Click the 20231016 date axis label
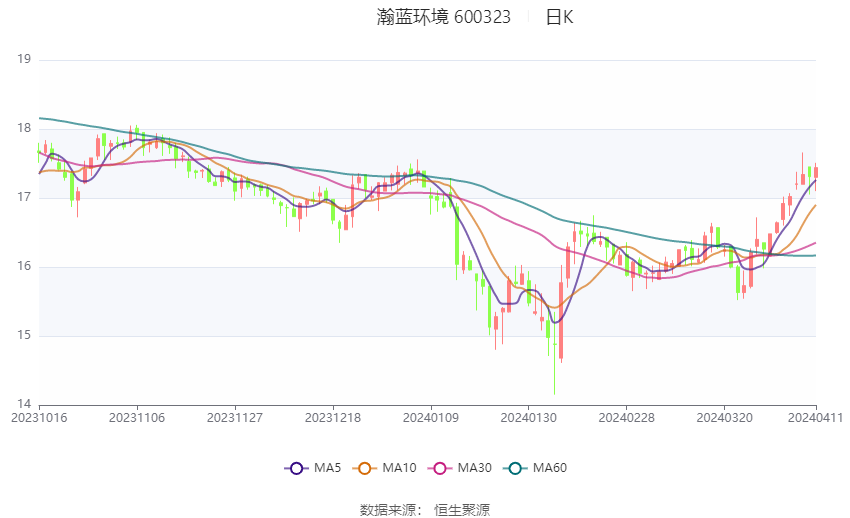Viewport: 850px width, 518px height. pos(38,417)
